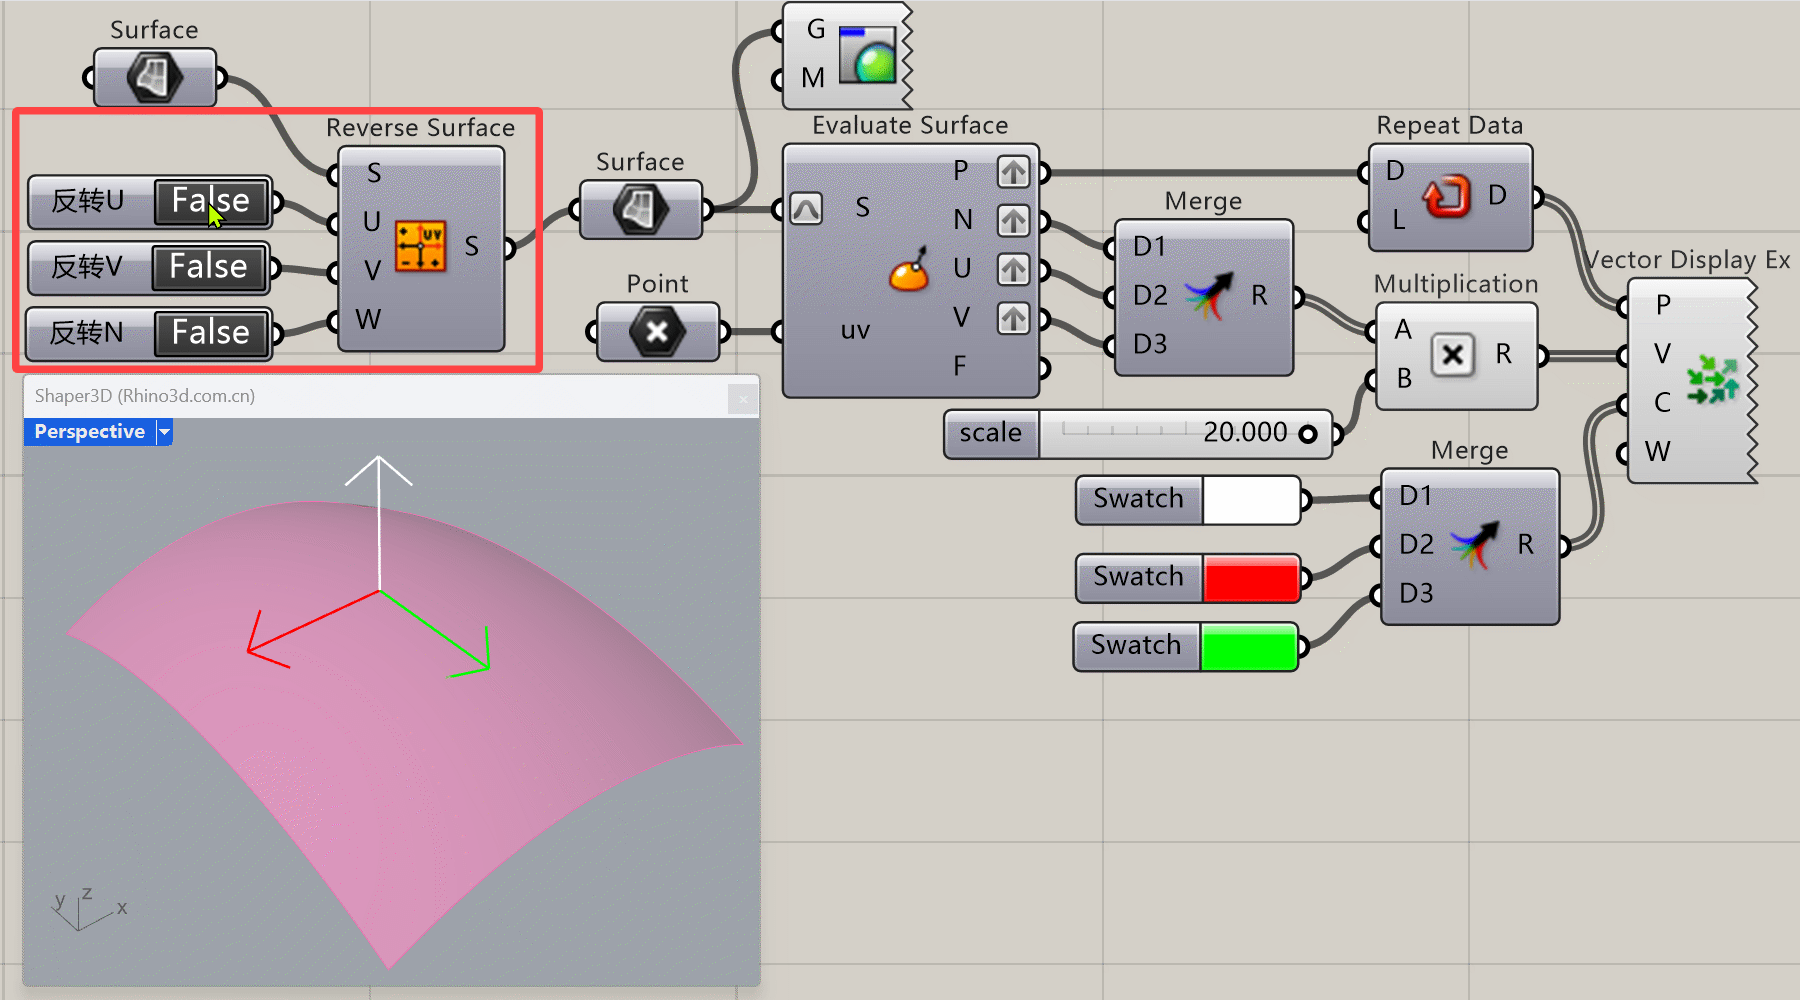Click the upper Merge component icon
The width and height of the screenshot is (1800, 1000).
pyautogui.click(x=1208, y=296)
